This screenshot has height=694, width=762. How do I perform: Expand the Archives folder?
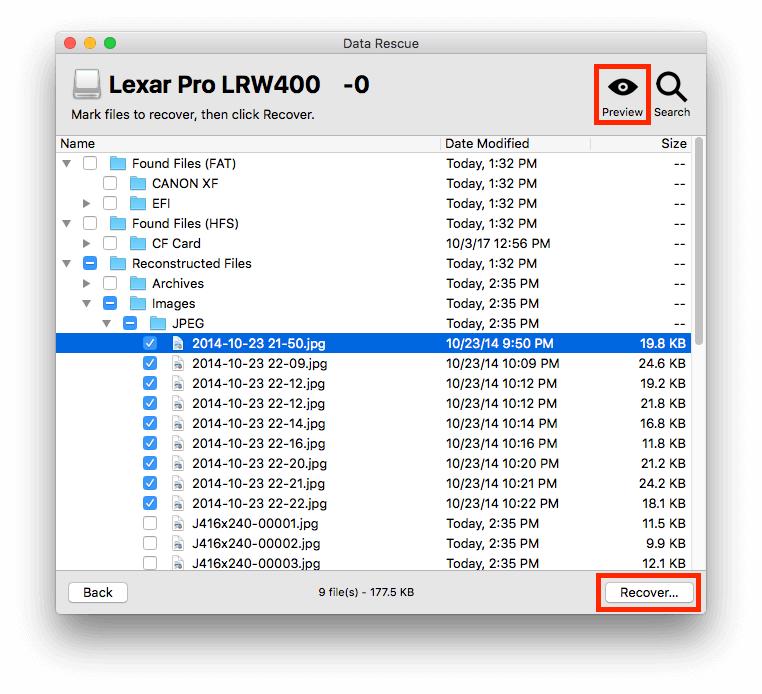87,283
